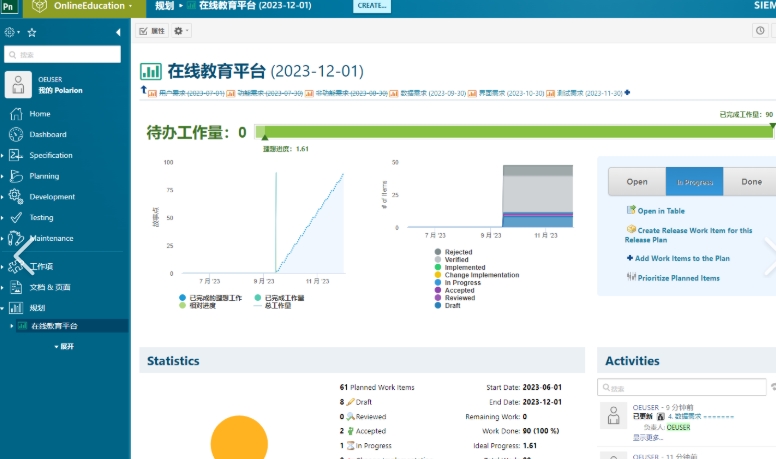The width and height of the screenshot is (776, 459).
Task: Open the navigation settings gear
Action: coord(9,32)
